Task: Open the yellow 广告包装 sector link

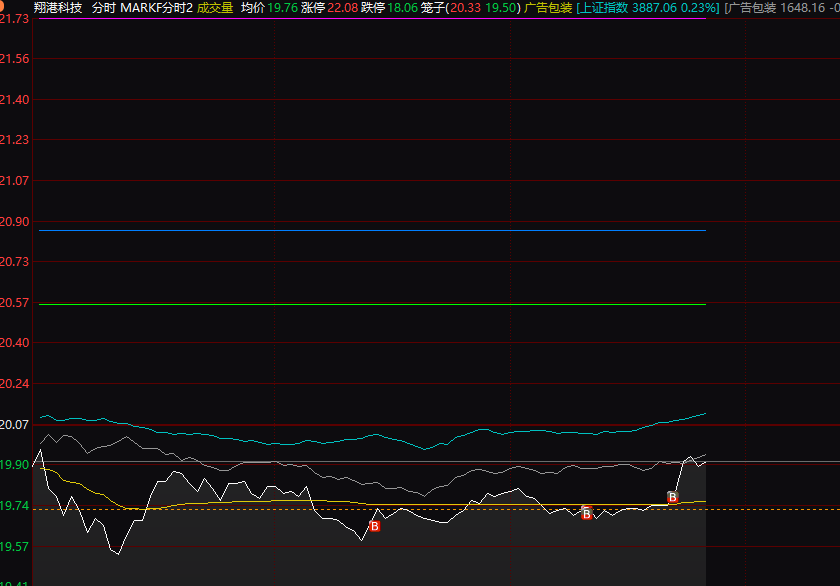Action: 548,8
